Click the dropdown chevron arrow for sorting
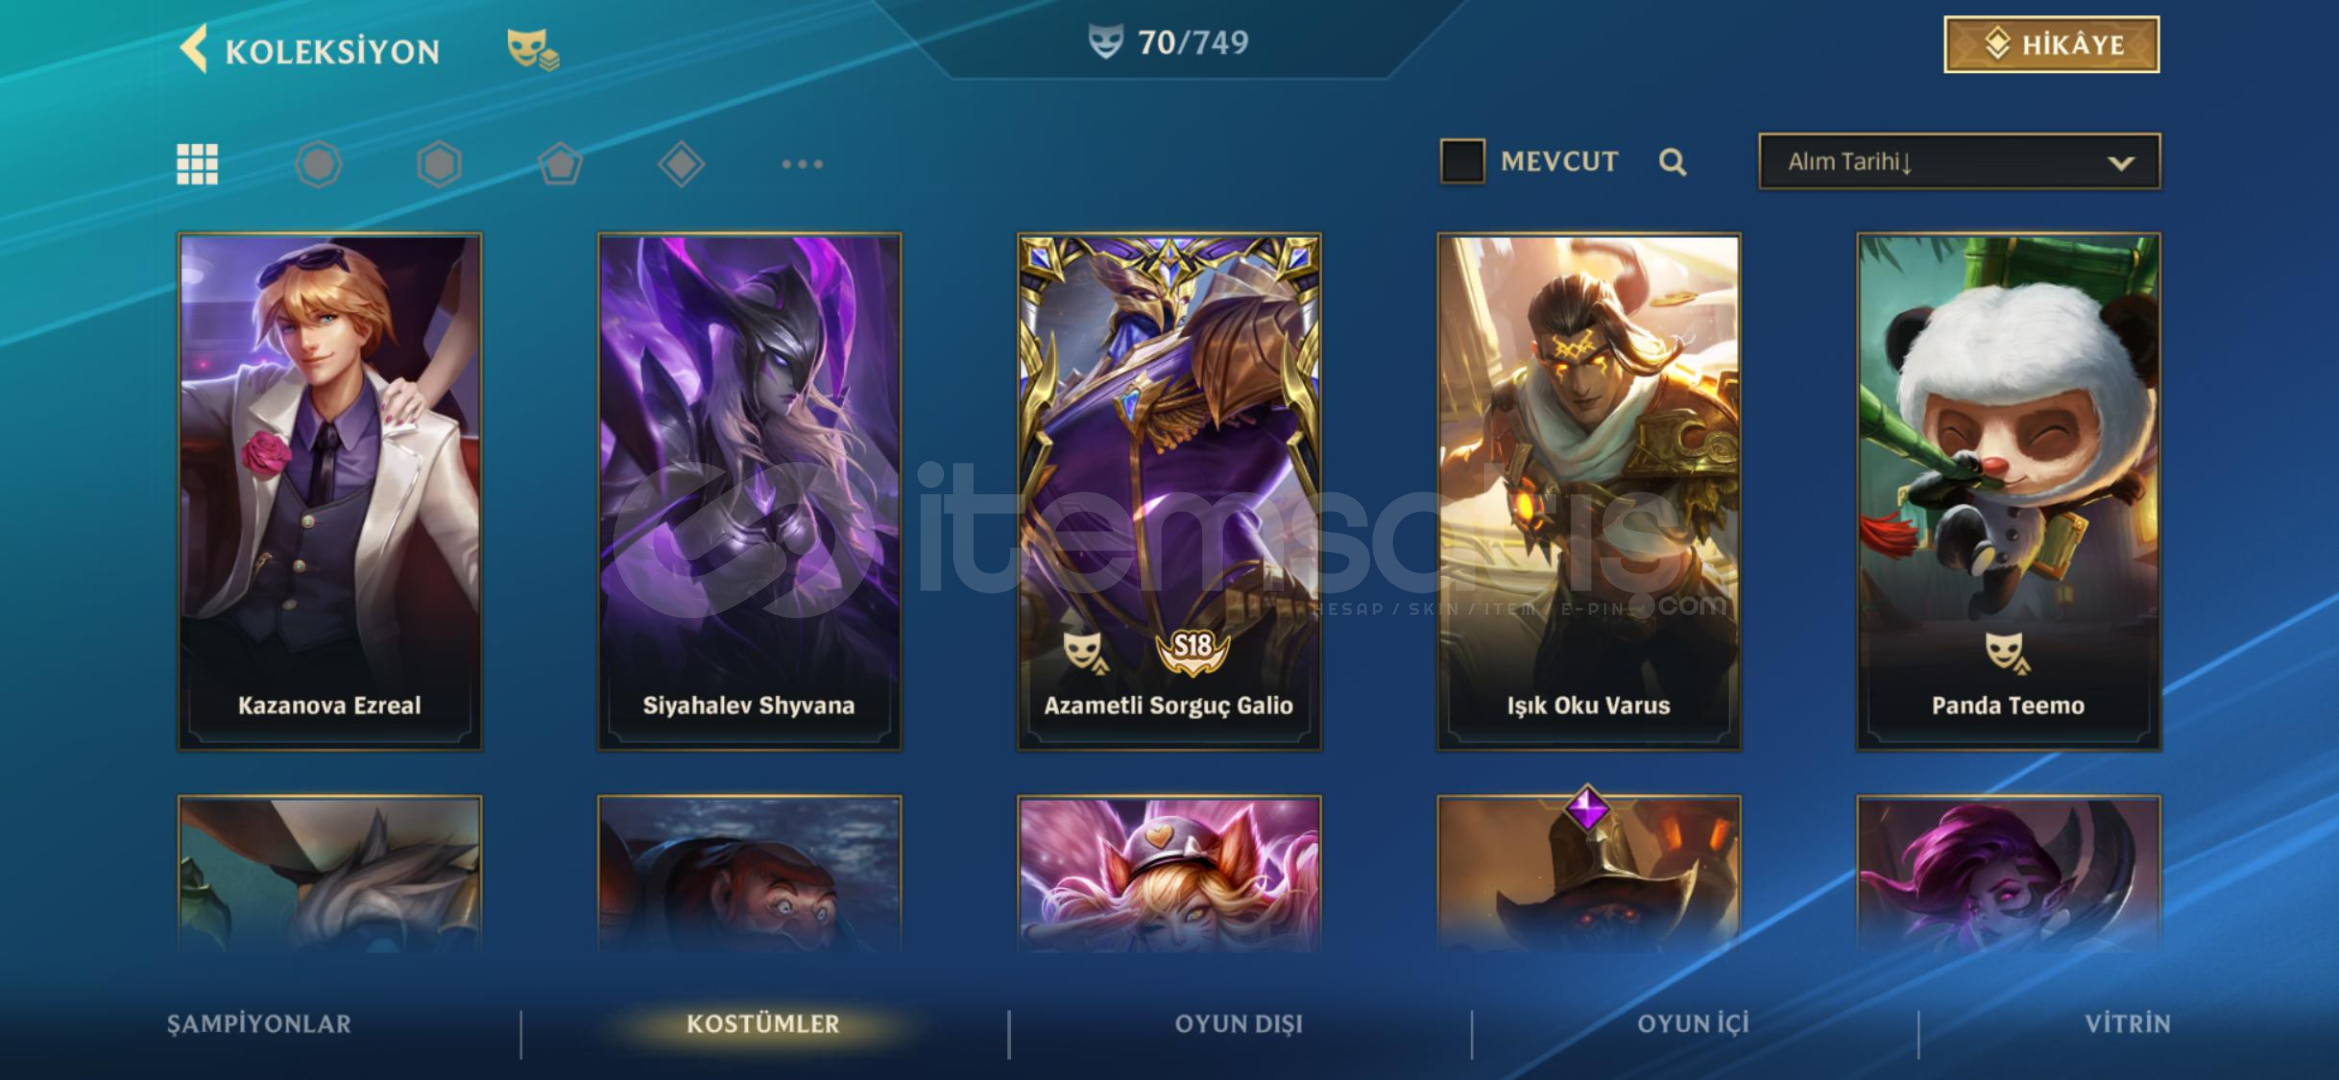Screen dimensions: 2339x1080 [x=2121, y=163]
